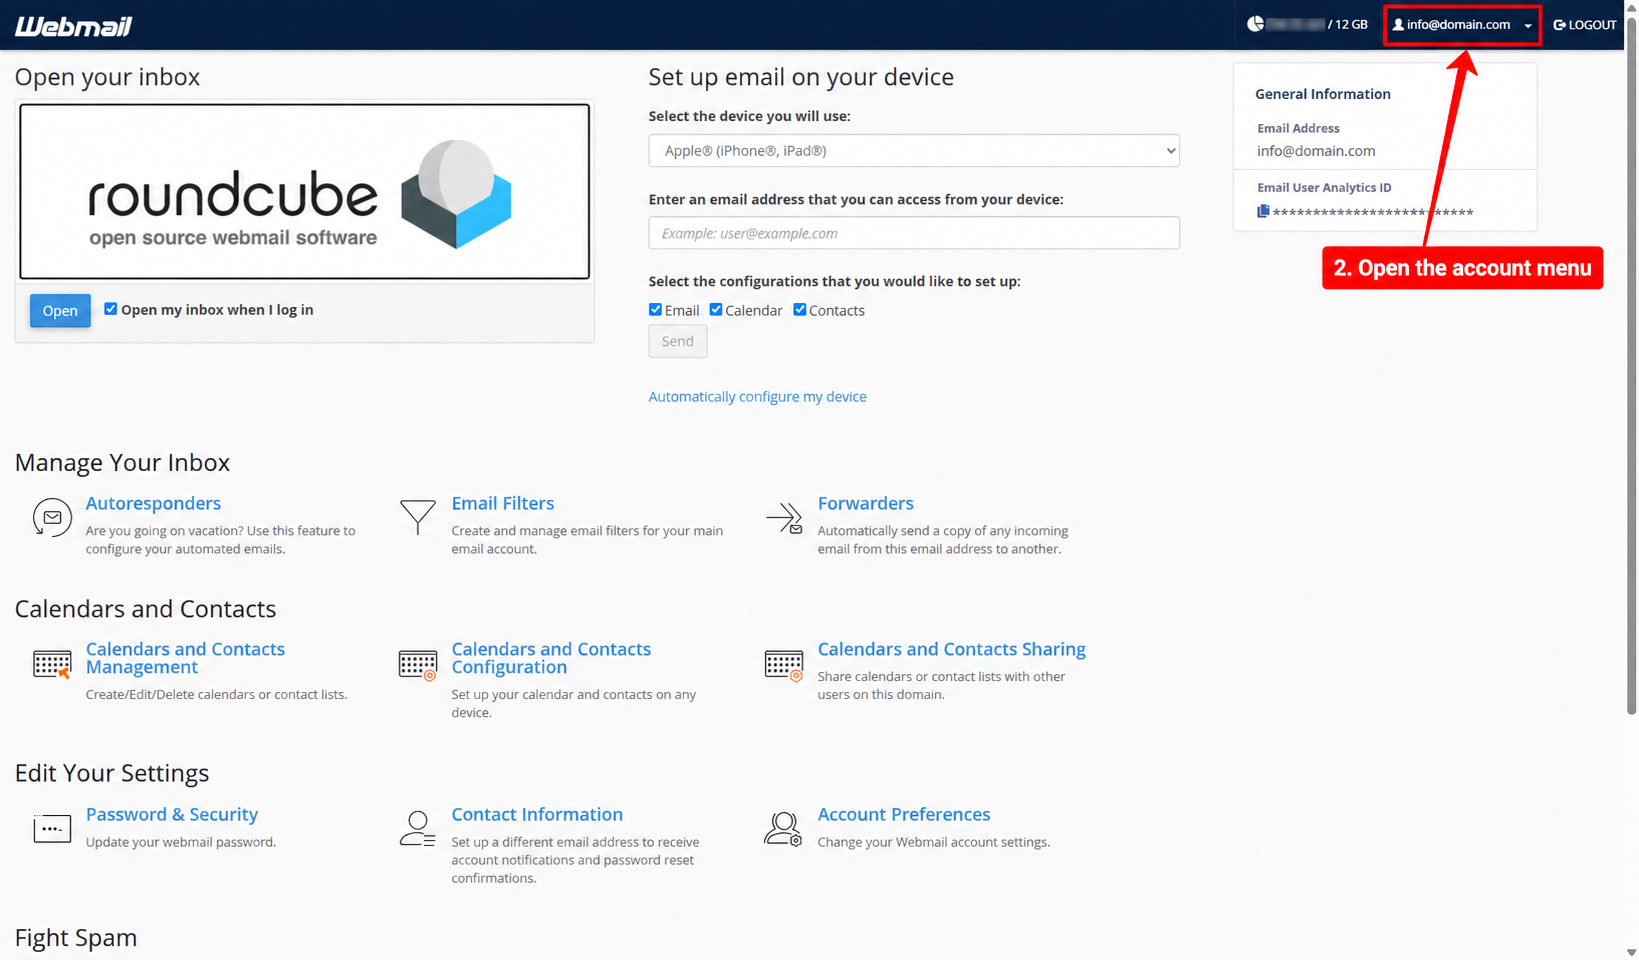Click the Forwarders arrow icon
This screenshot has height=960, width=1639.
[x=784, y=518]
